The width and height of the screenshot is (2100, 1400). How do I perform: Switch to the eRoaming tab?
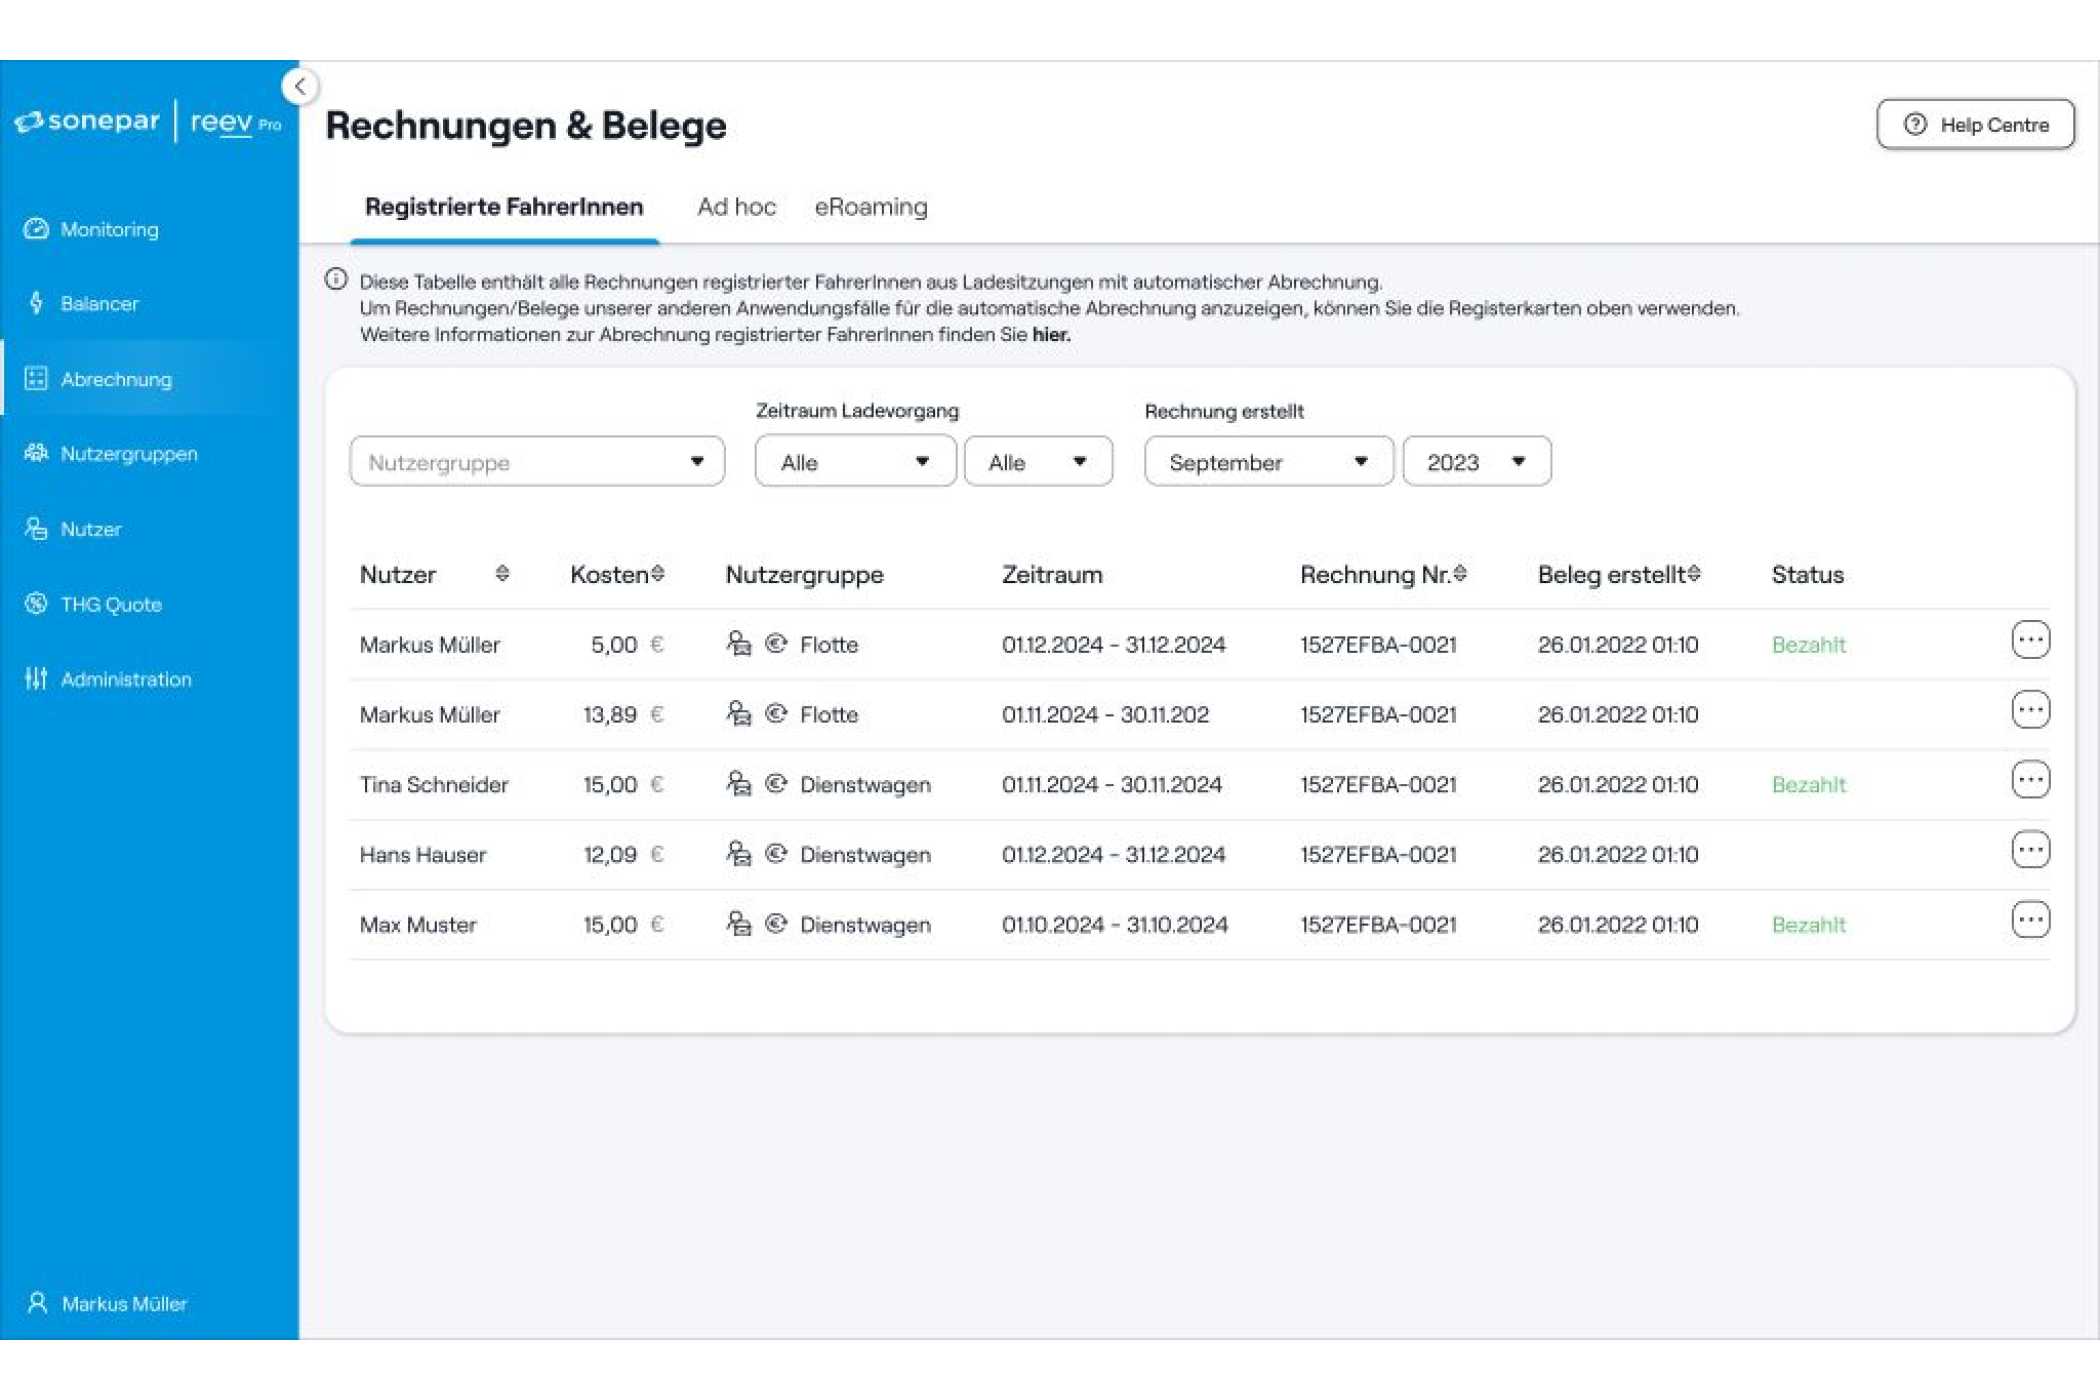[x=871, y=207]
